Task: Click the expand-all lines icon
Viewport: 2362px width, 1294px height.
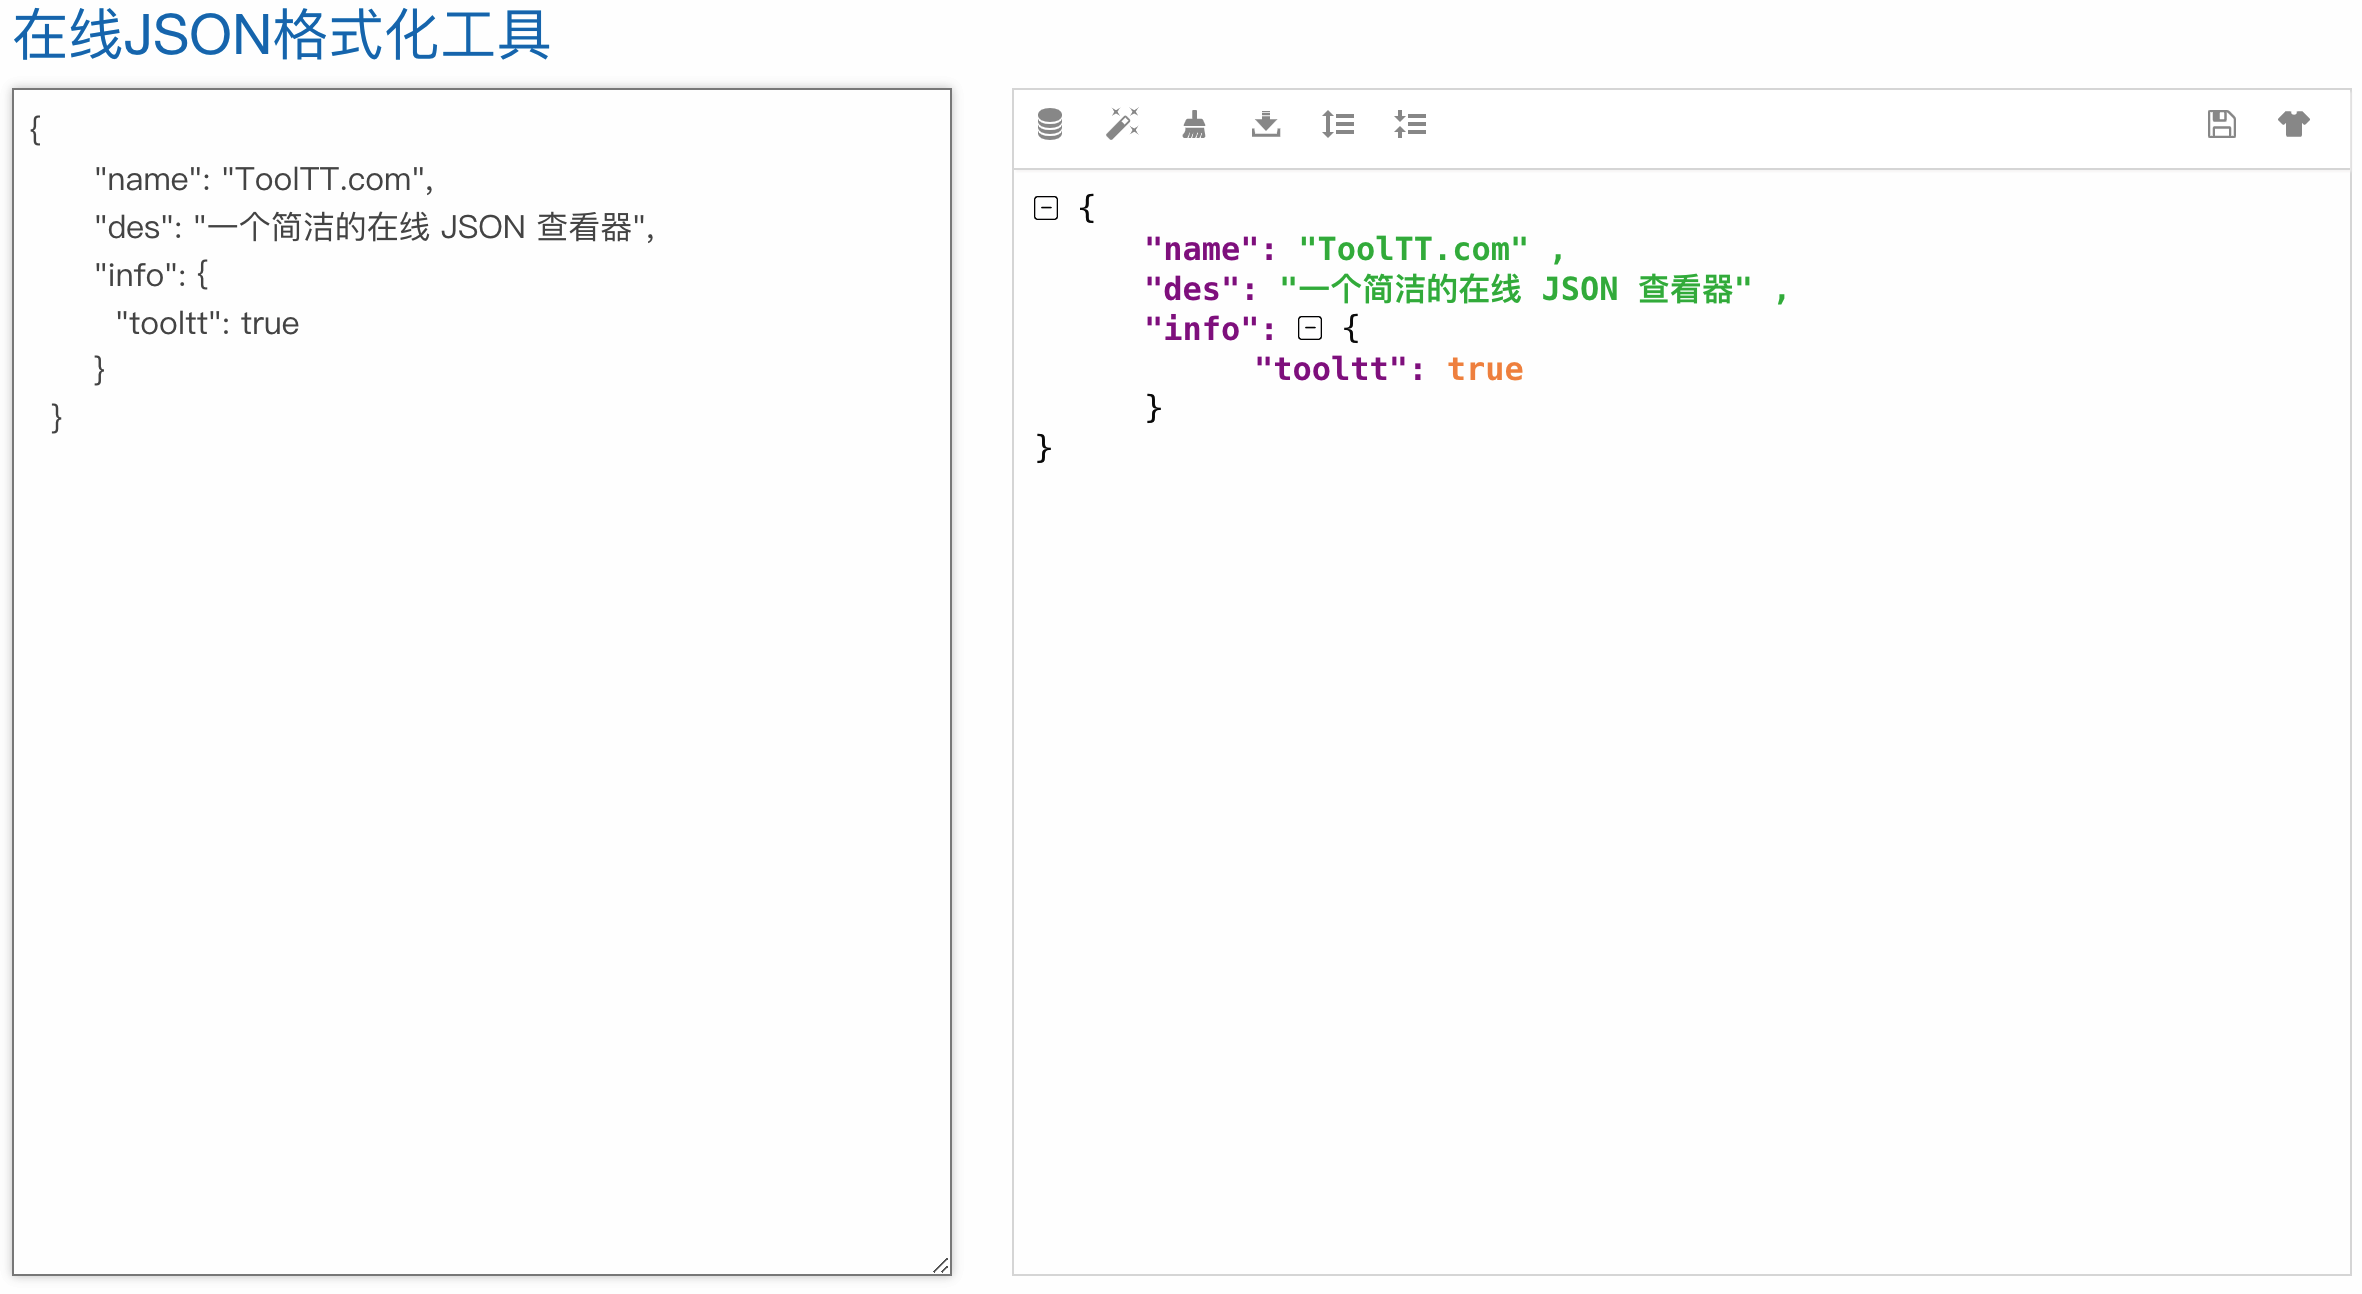Action: tap(1338, 124)
